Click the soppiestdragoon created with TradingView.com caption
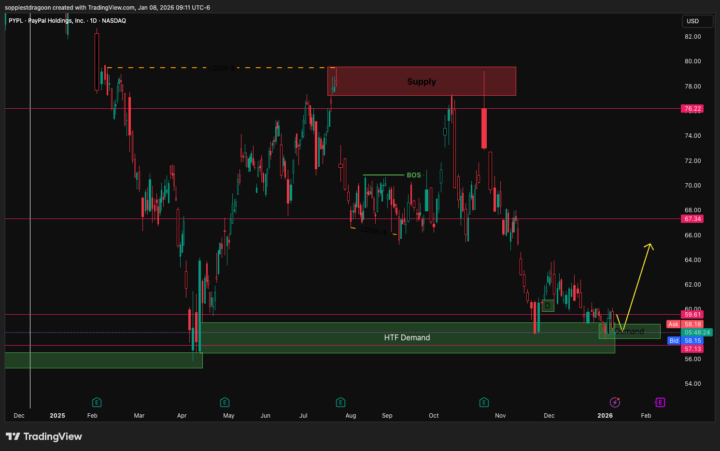 tap(107, 8)
